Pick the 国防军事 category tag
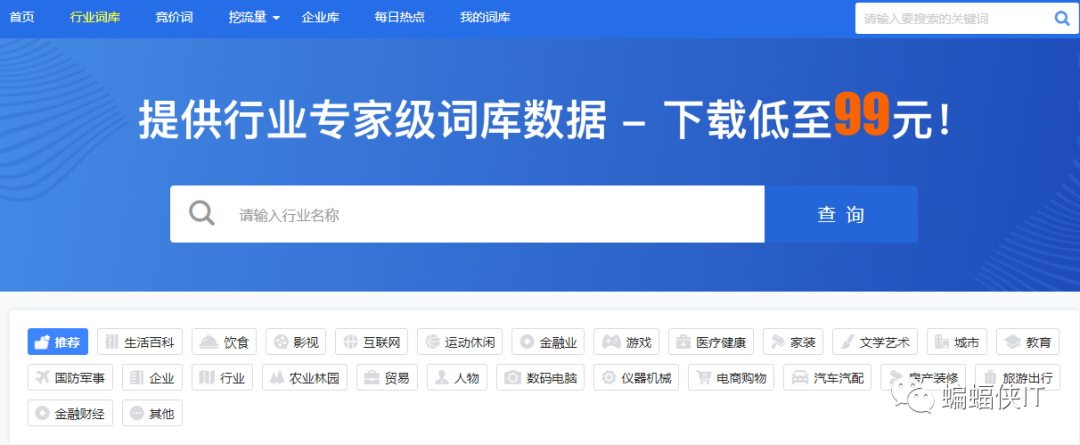This screenshot has width=1080, height=445. [70, 377]
